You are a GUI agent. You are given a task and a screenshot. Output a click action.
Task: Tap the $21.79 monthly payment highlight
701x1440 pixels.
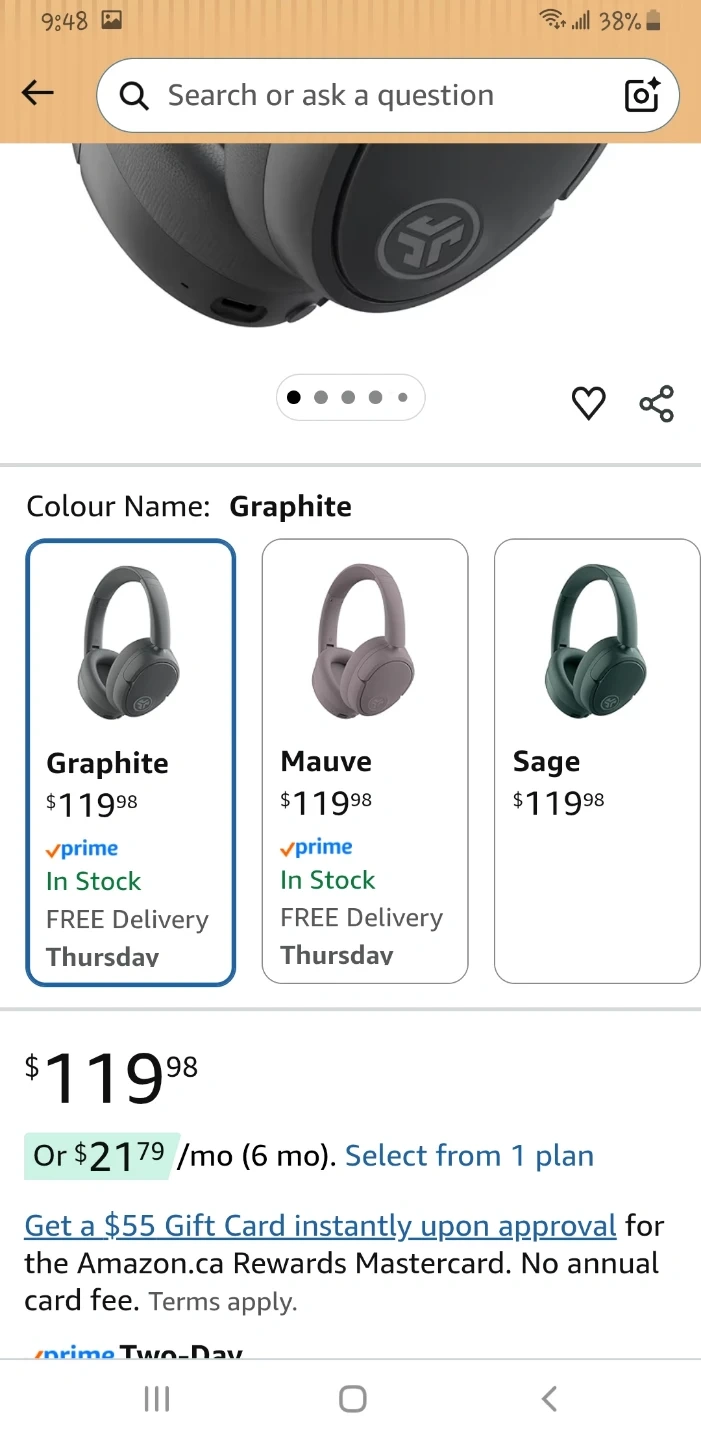click(x=100, y=1156)
